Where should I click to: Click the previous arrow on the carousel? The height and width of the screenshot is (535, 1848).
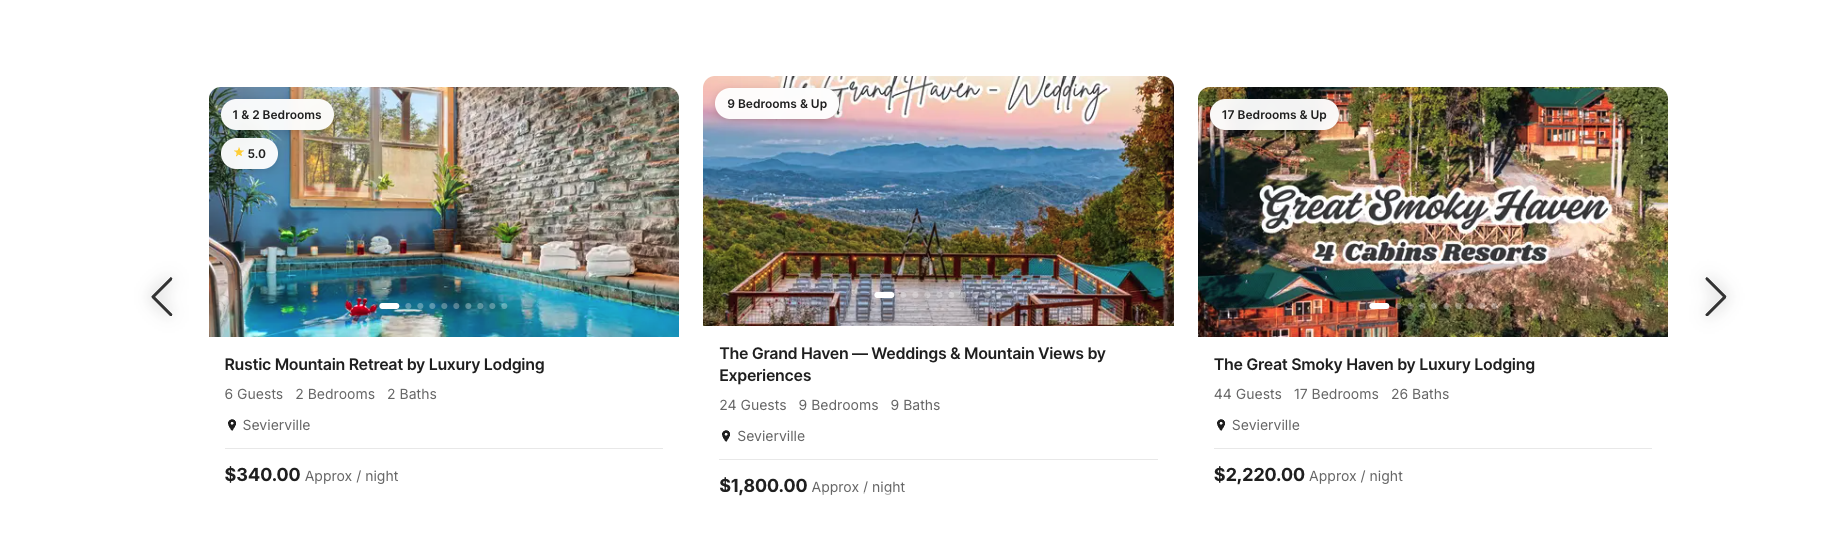pyautogui.click(x=162, y=297)
